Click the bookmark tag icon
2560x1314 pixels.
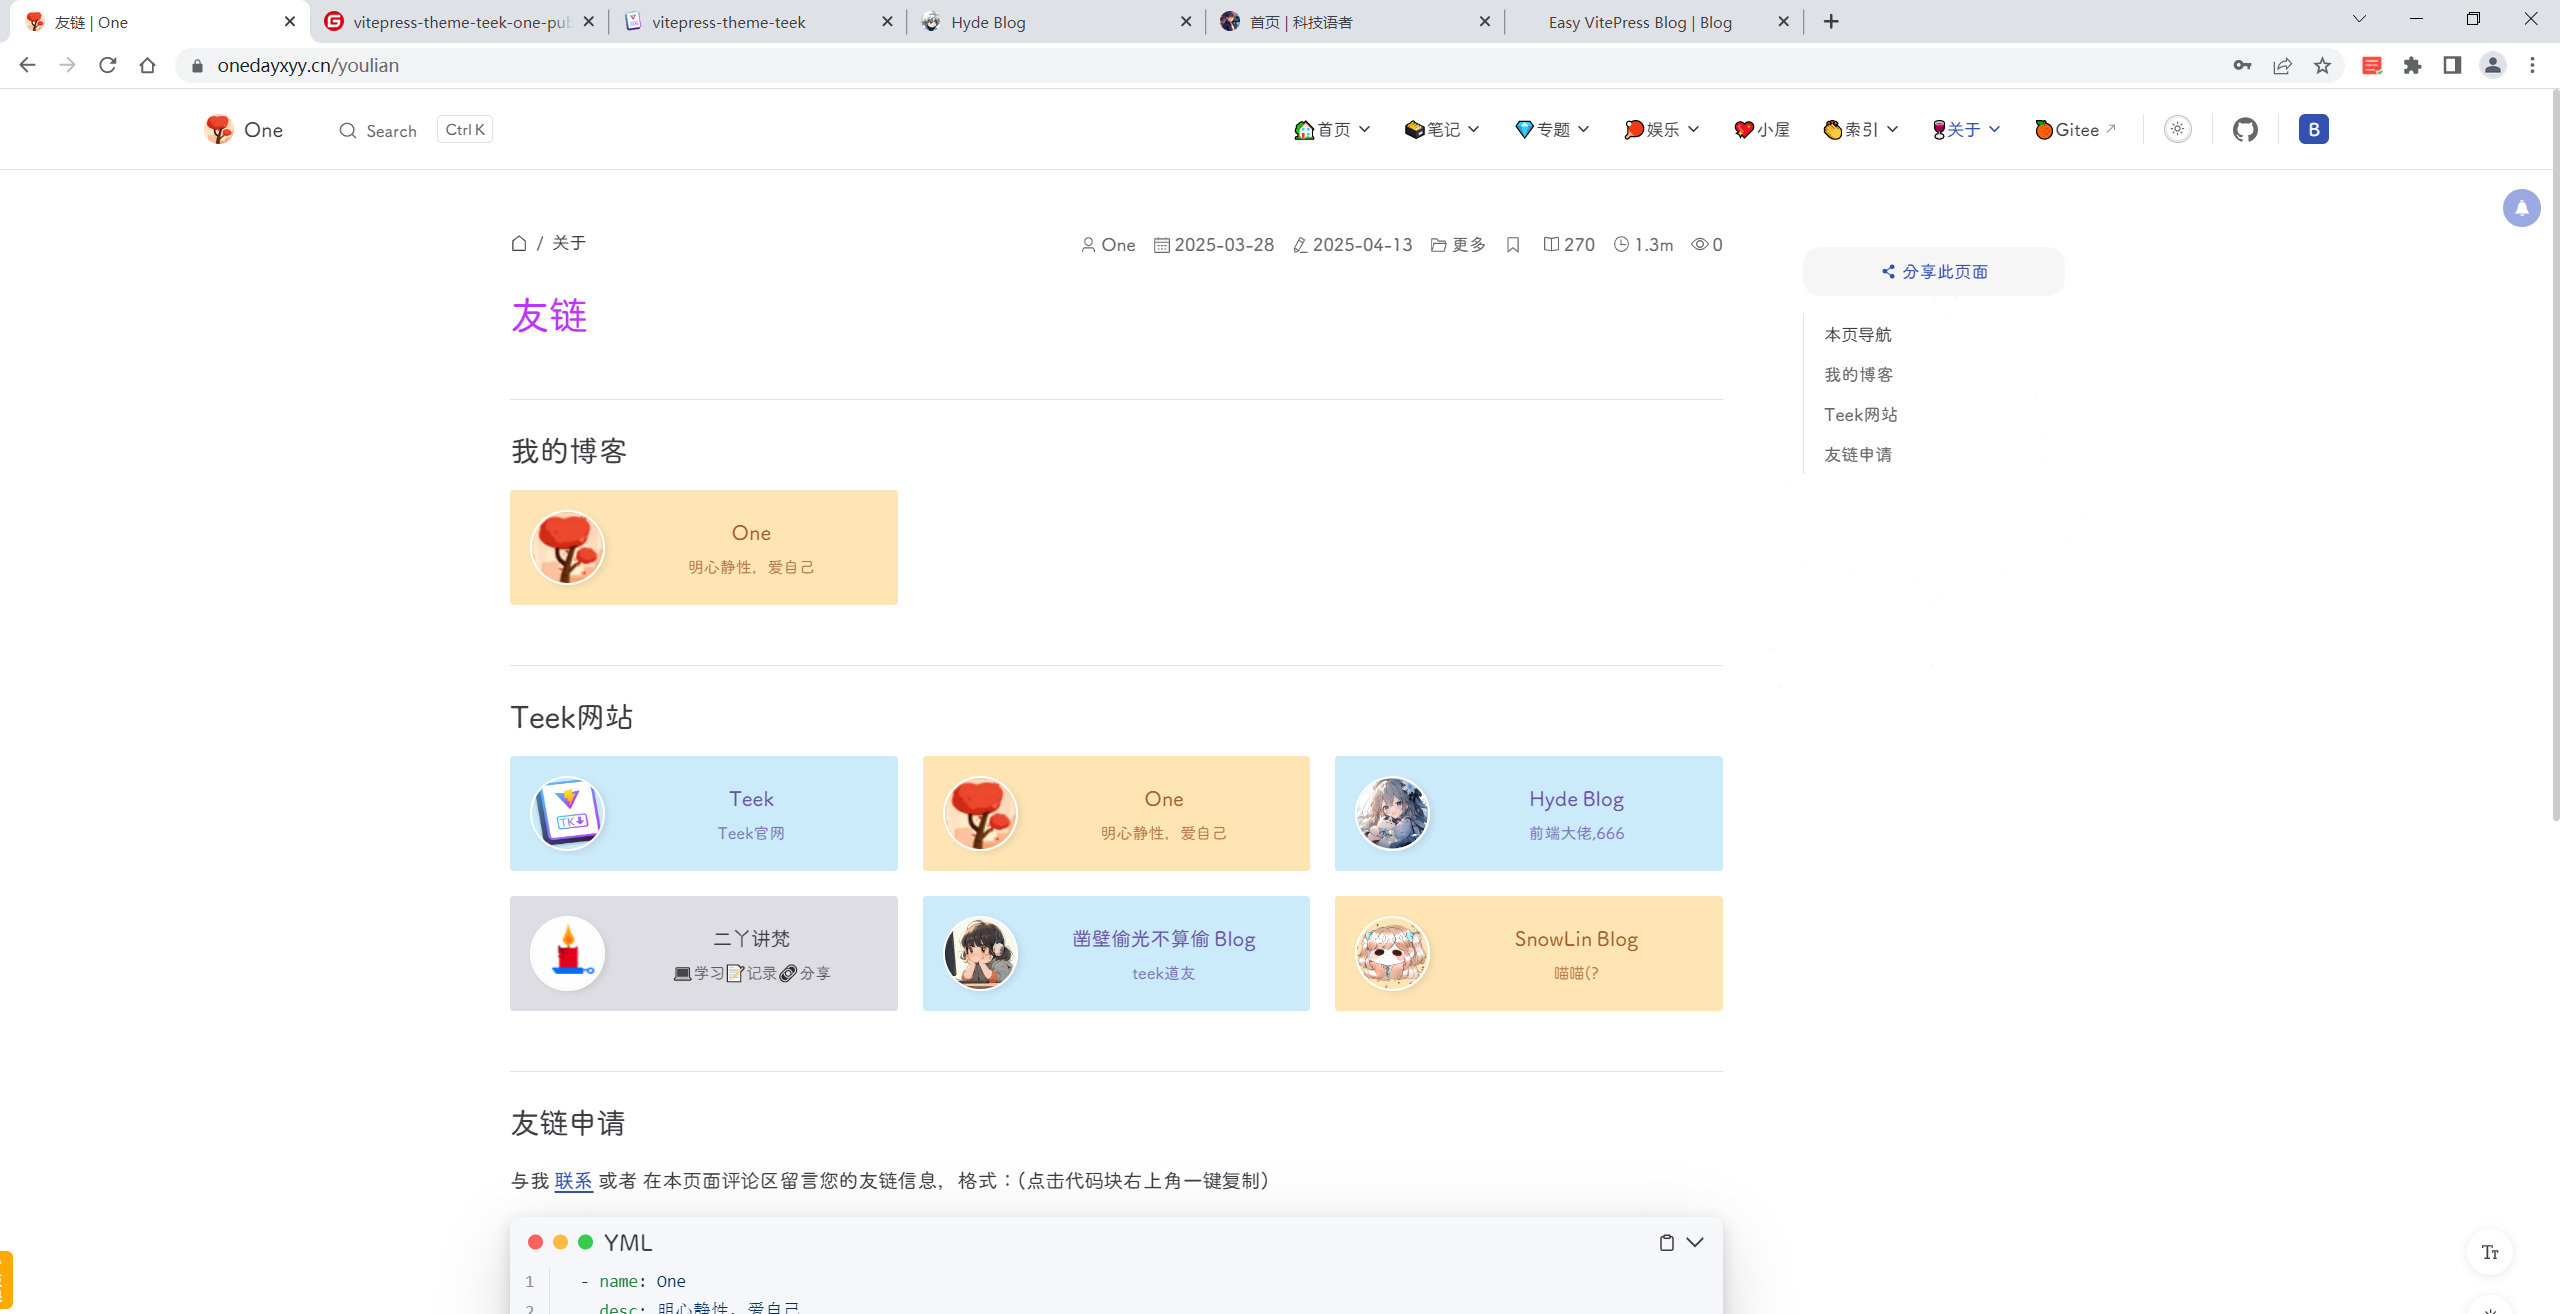click(1513, 245)
